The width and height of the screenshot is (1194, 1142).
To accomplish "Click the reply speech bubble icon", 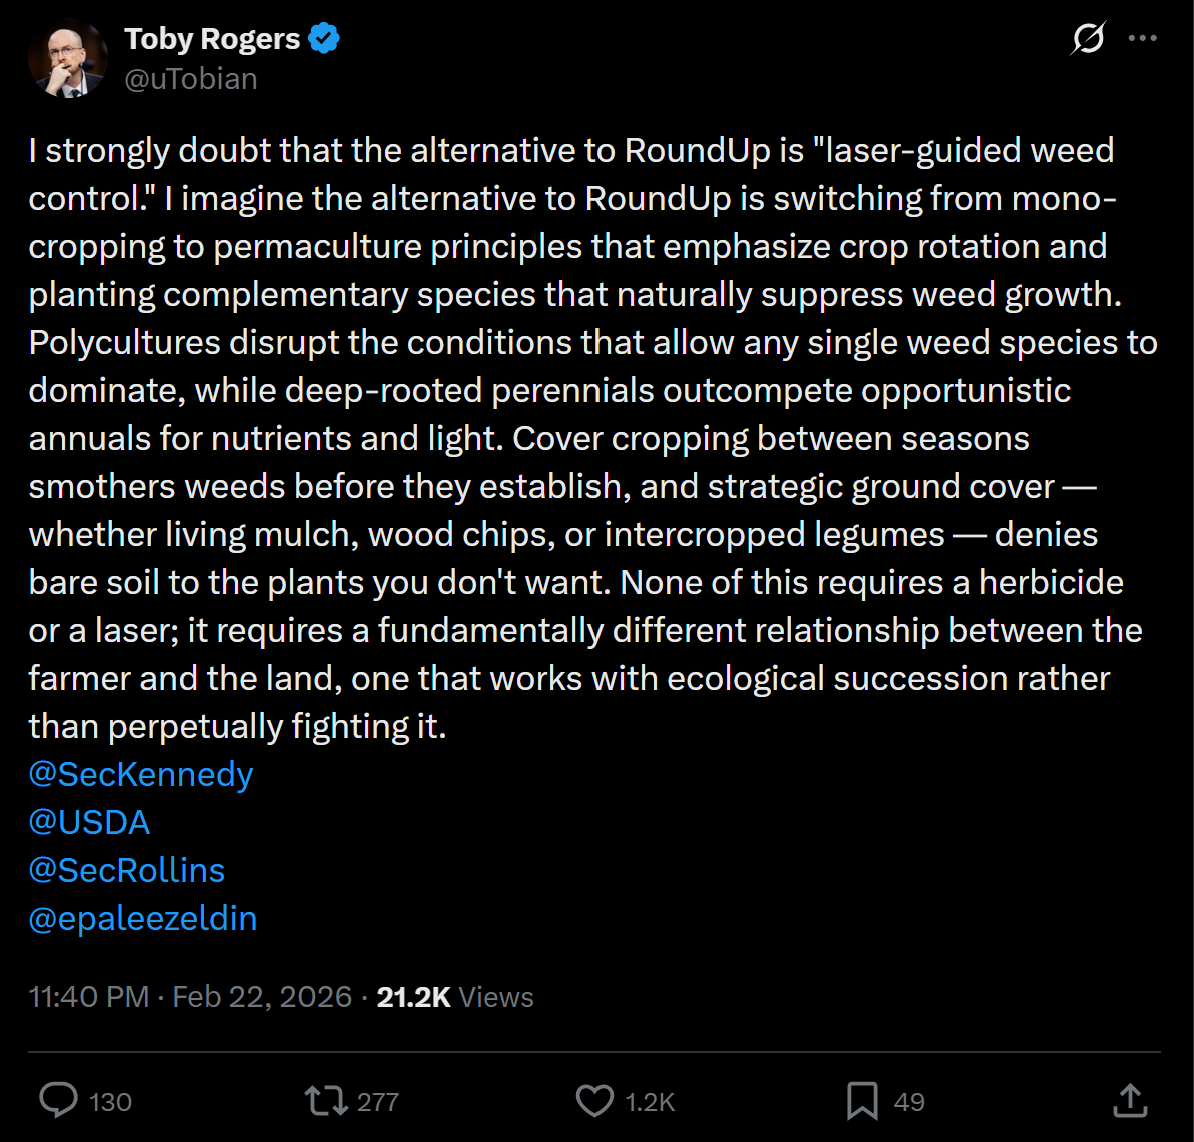I will point(59,1101).
